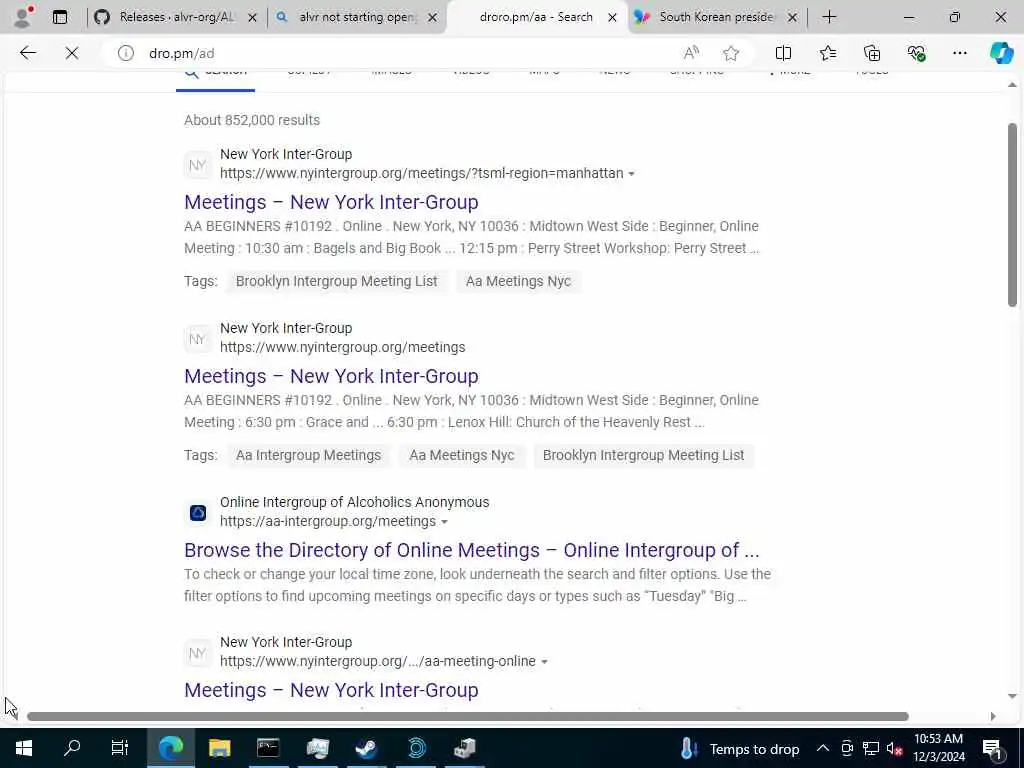
Task: Click Brooklyn Intergroup Meeting List tag in first result
Action: click(336, 281)
